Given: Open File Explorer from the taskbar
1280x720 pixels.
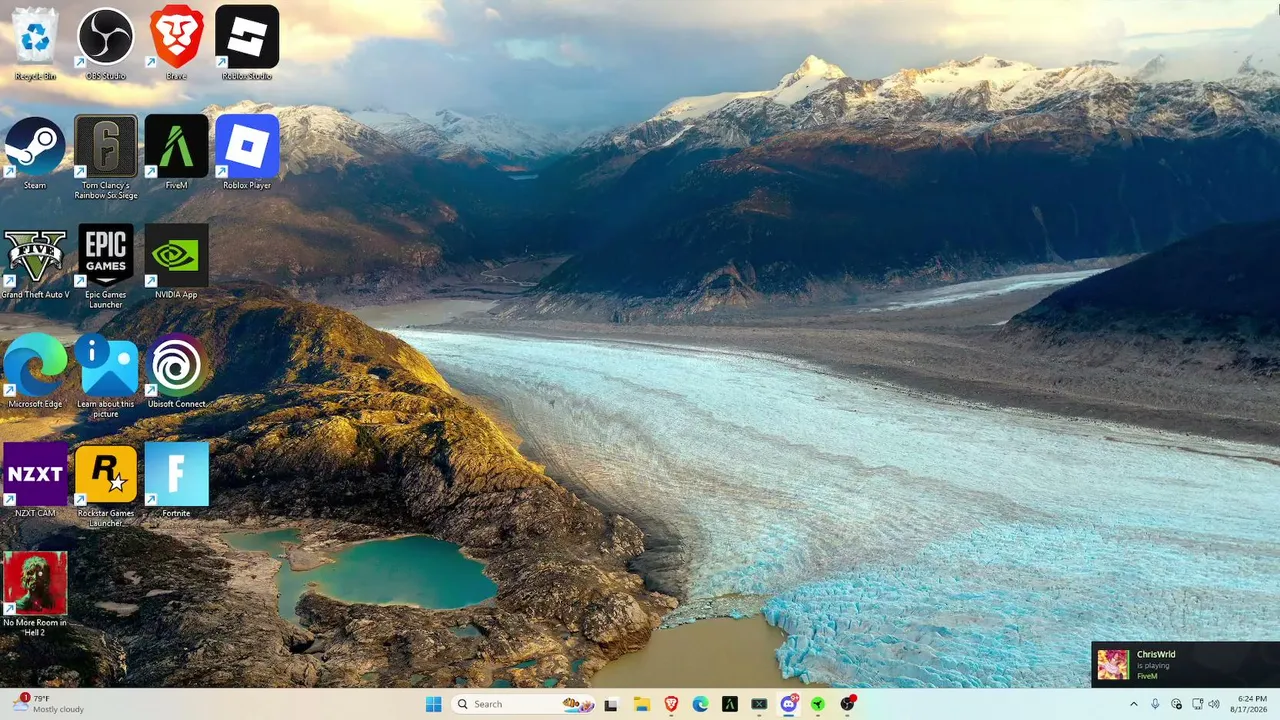Looking at the screenshot, I should (x=641, y=704).
